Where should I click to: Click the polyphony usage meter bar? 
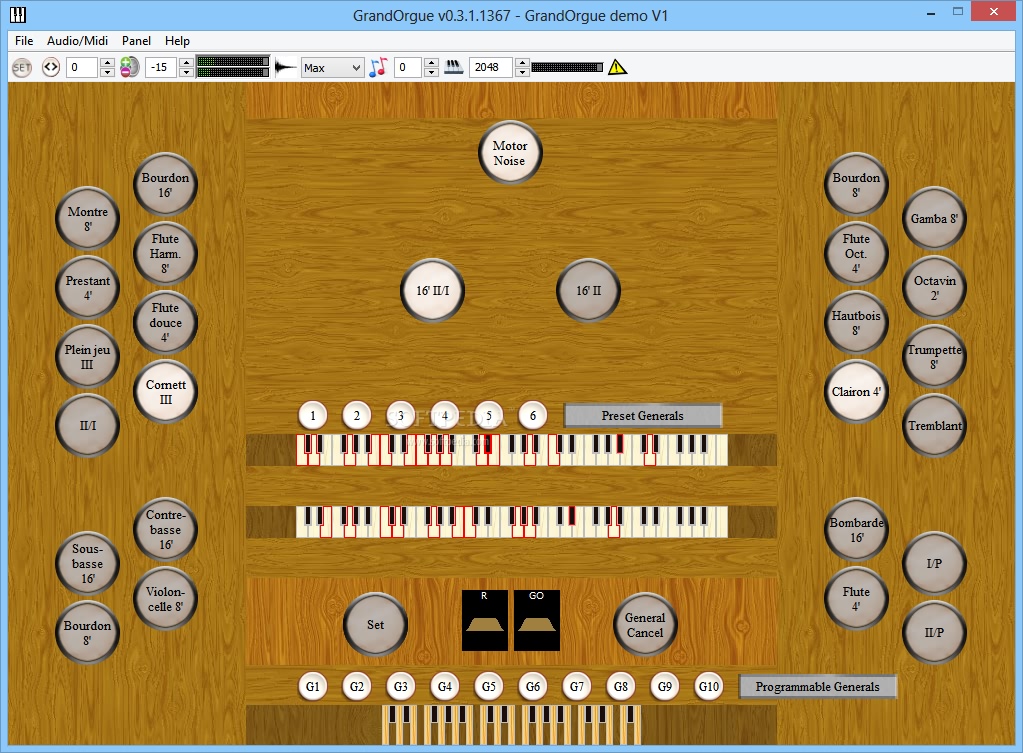point(568,67)
